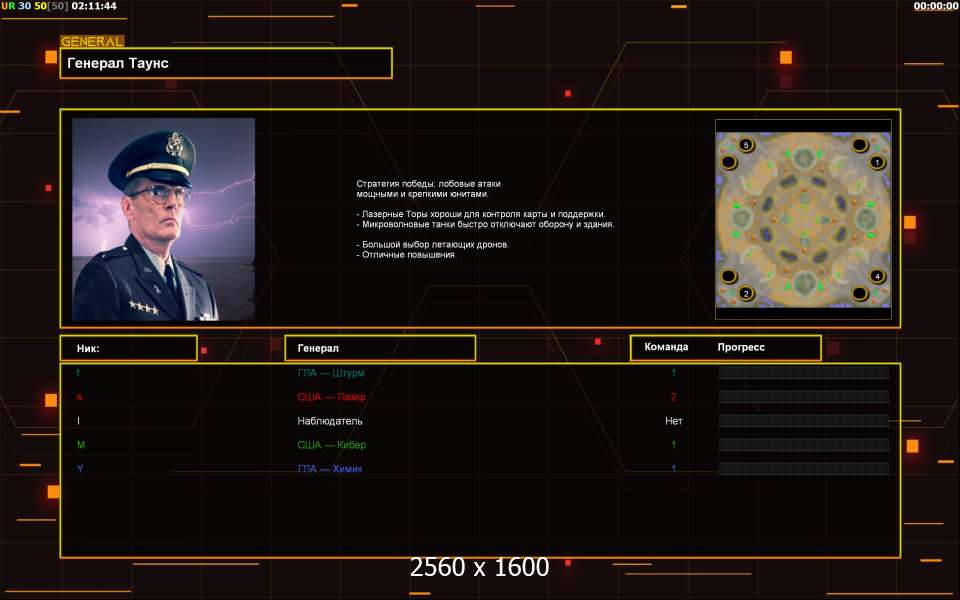Select start position 2 on the minimap
The height and width of the screenshot is (600, 960).
click(x=745, y=293)
